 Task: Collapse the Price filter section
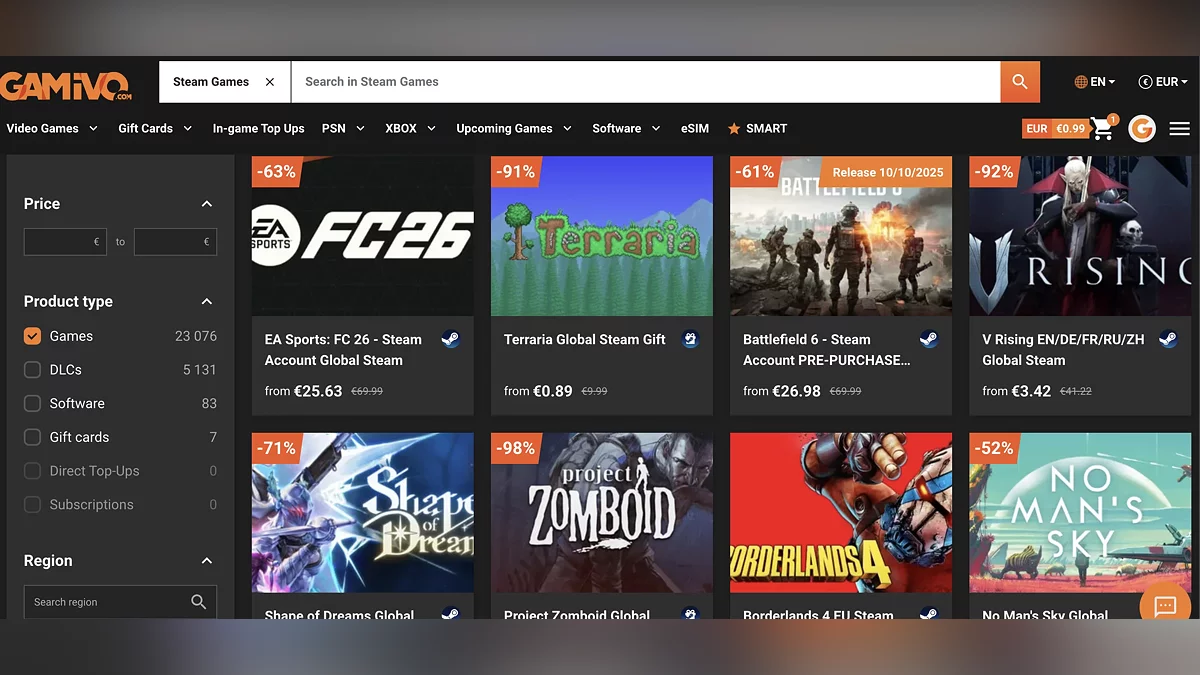click(207, 204)
